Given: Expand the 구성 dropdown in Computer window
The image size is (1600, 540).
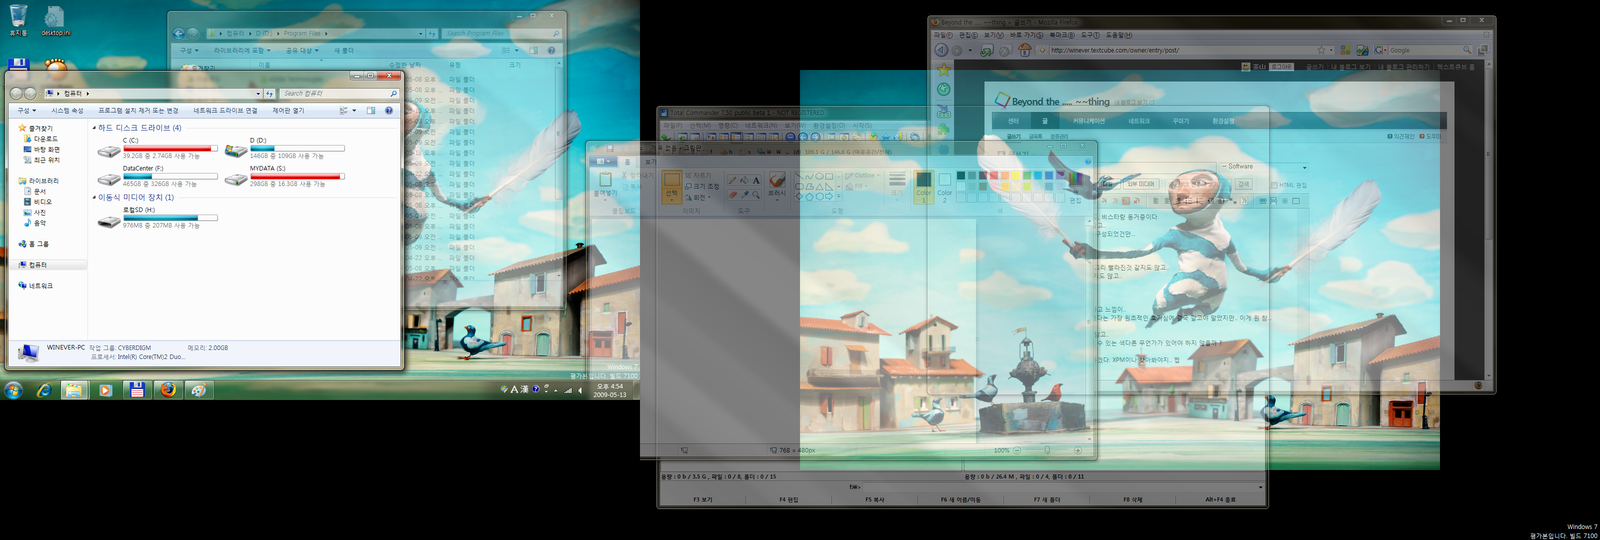Looking at the screenshot, I should point(27,110).
